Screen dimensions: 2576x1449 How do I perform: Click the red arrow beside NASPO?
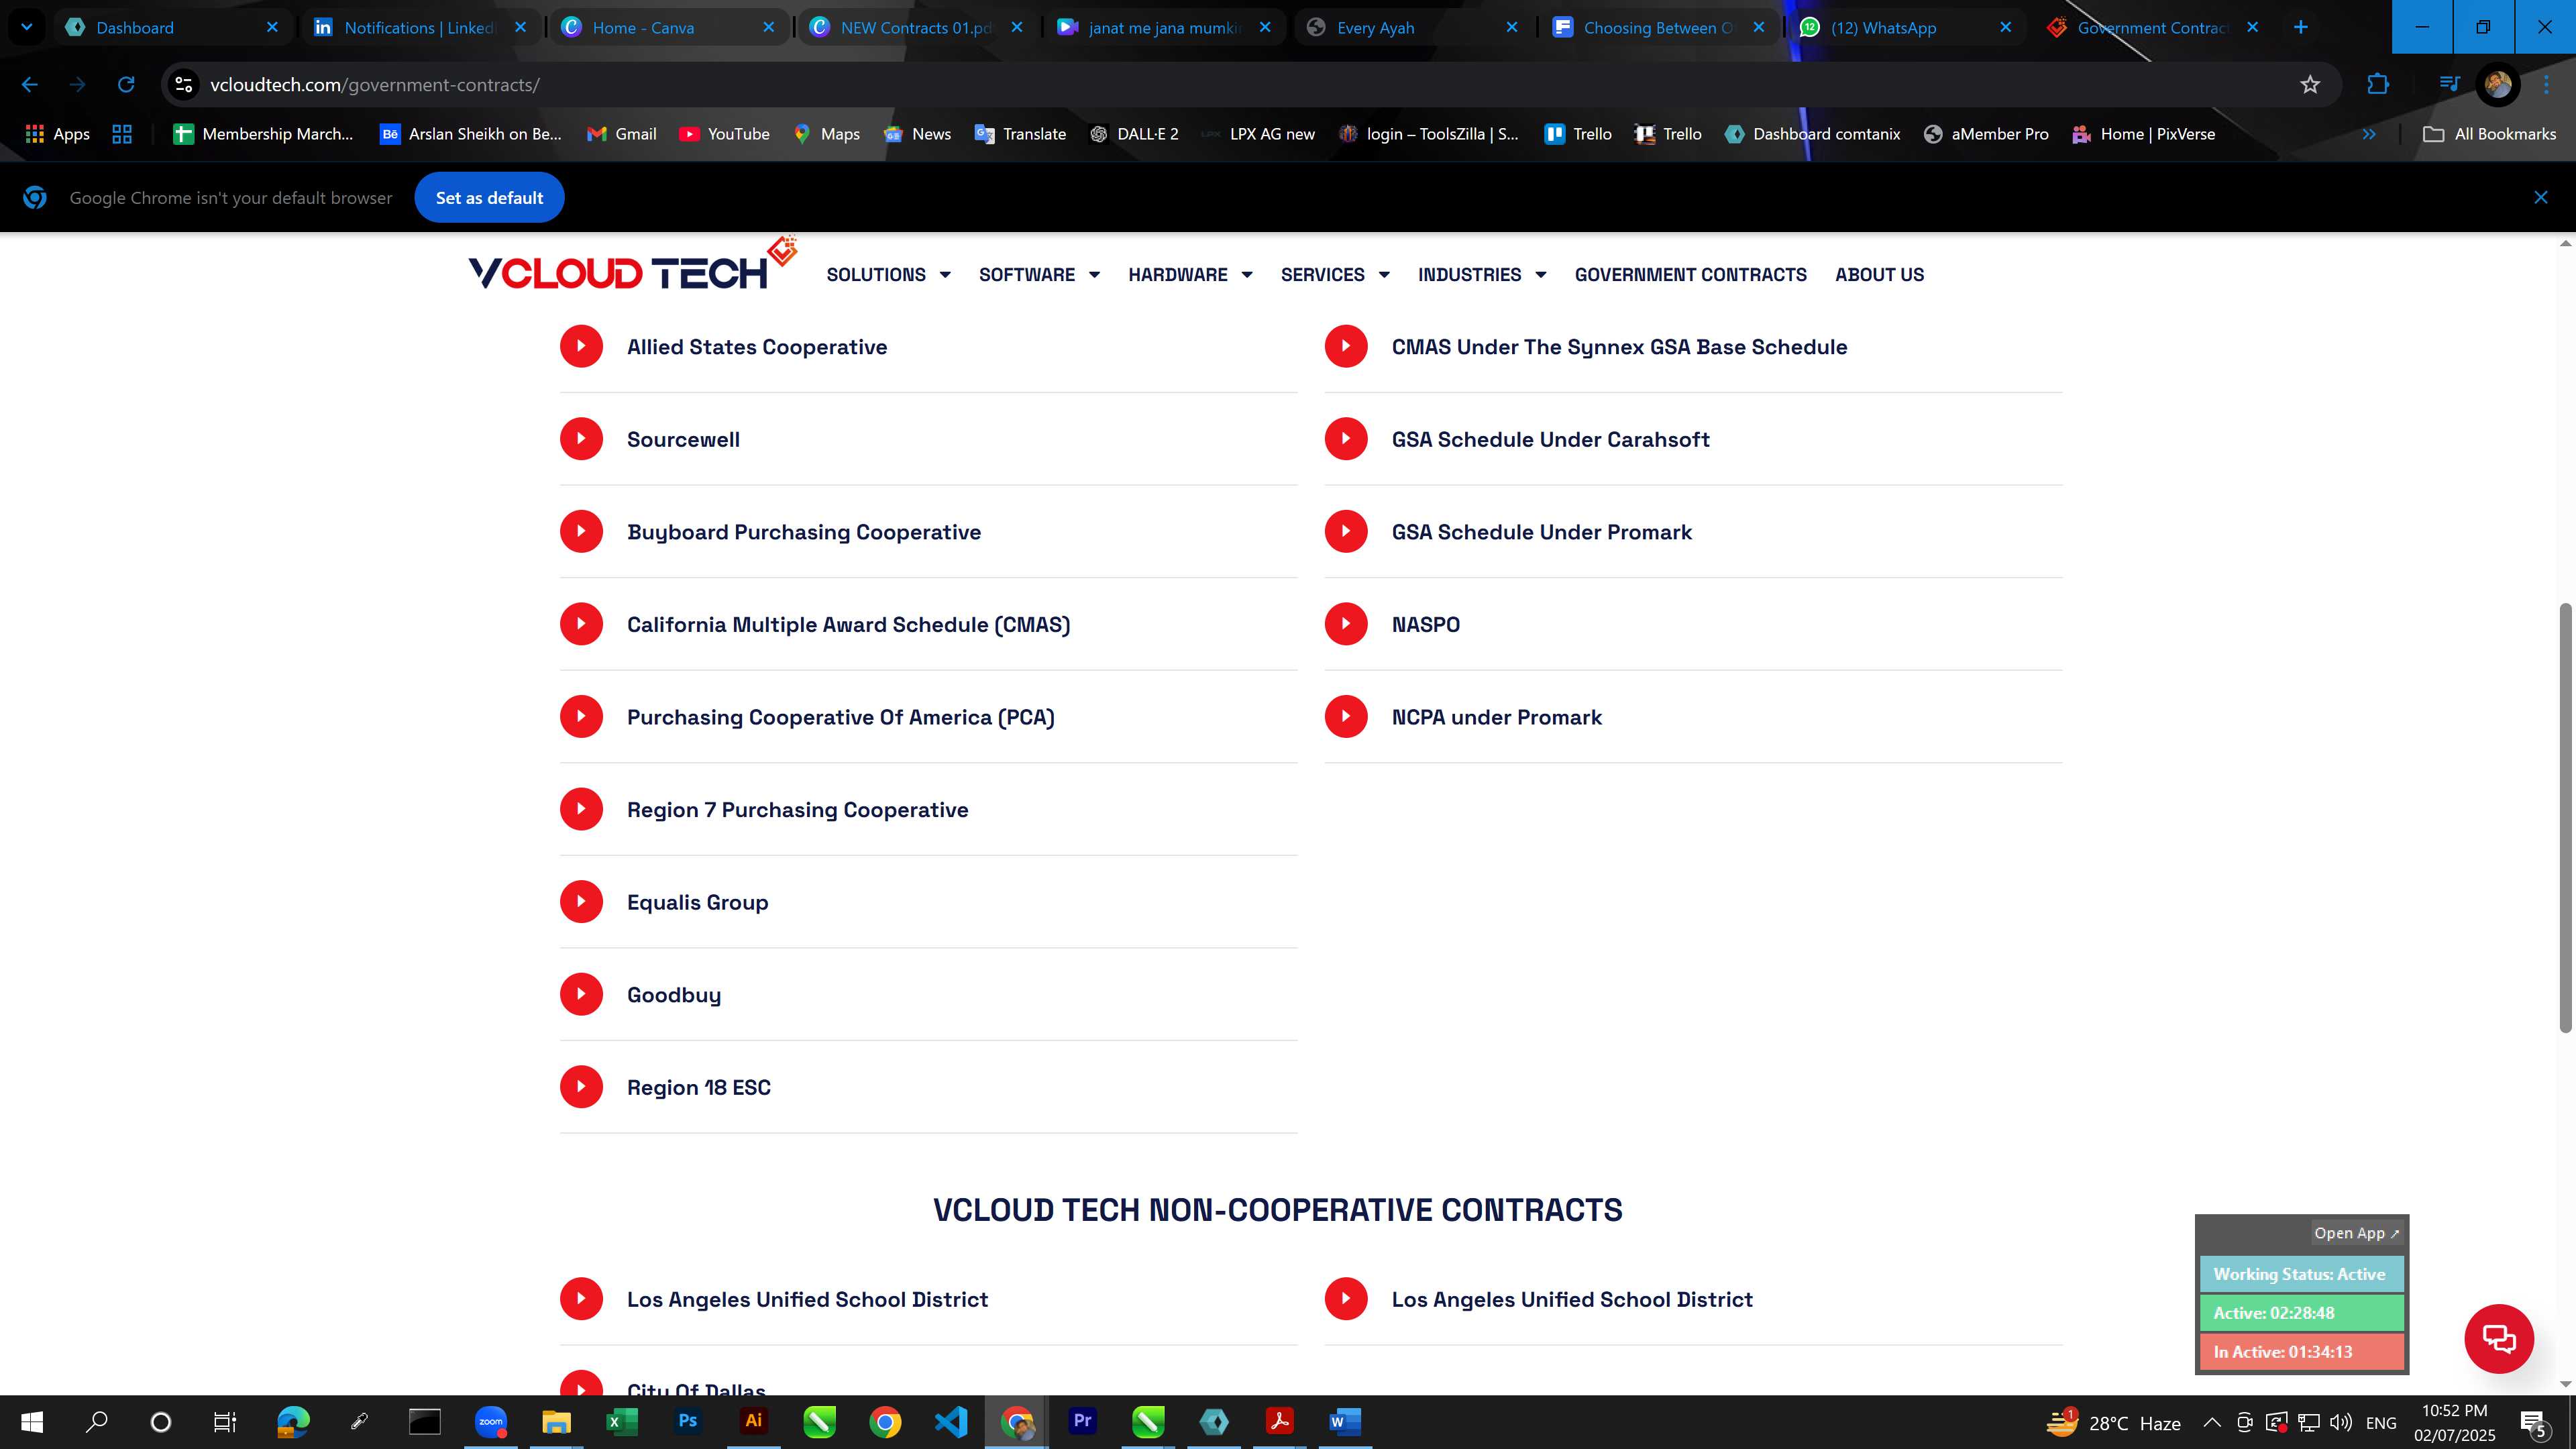pos(1346,624)
